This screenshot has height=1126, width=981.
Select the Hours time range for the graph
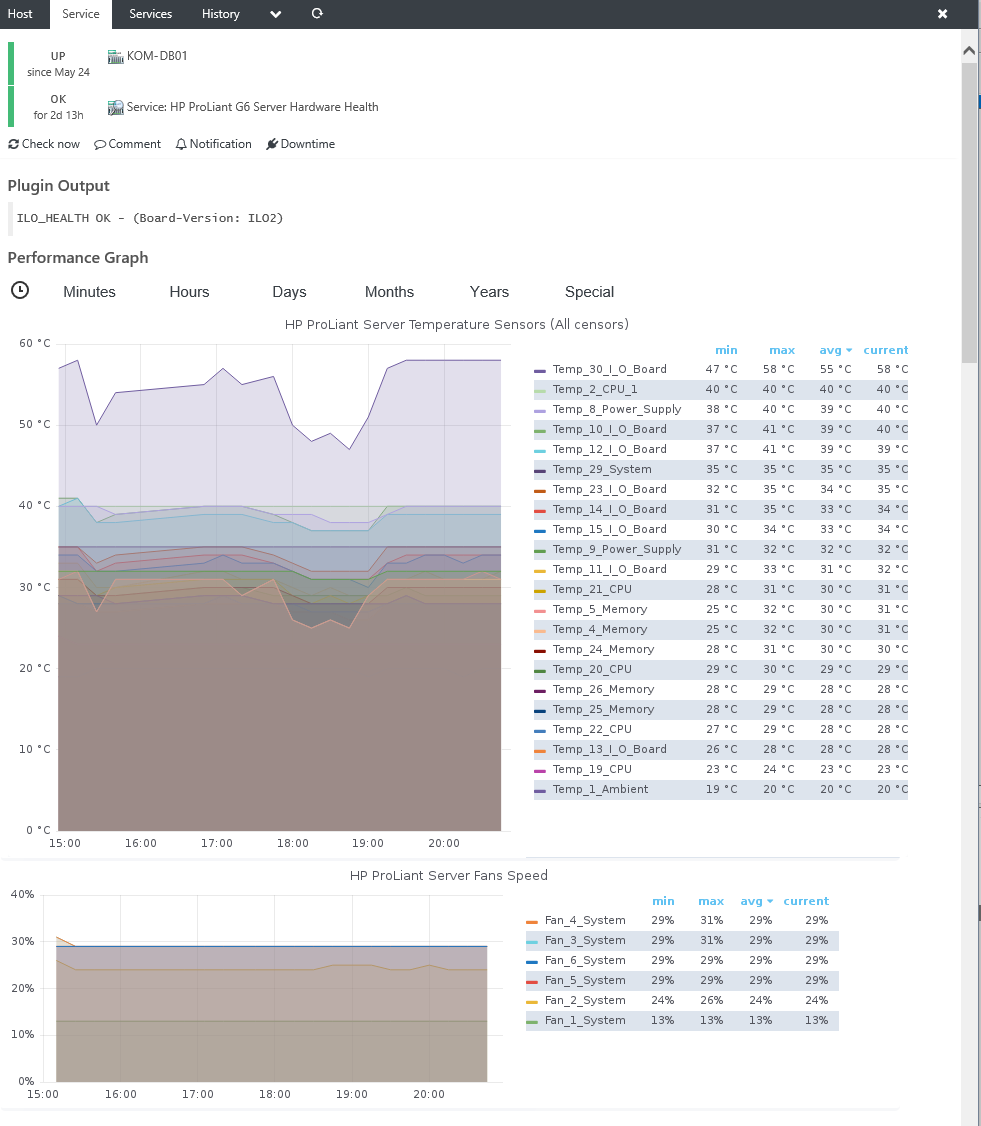189,291
